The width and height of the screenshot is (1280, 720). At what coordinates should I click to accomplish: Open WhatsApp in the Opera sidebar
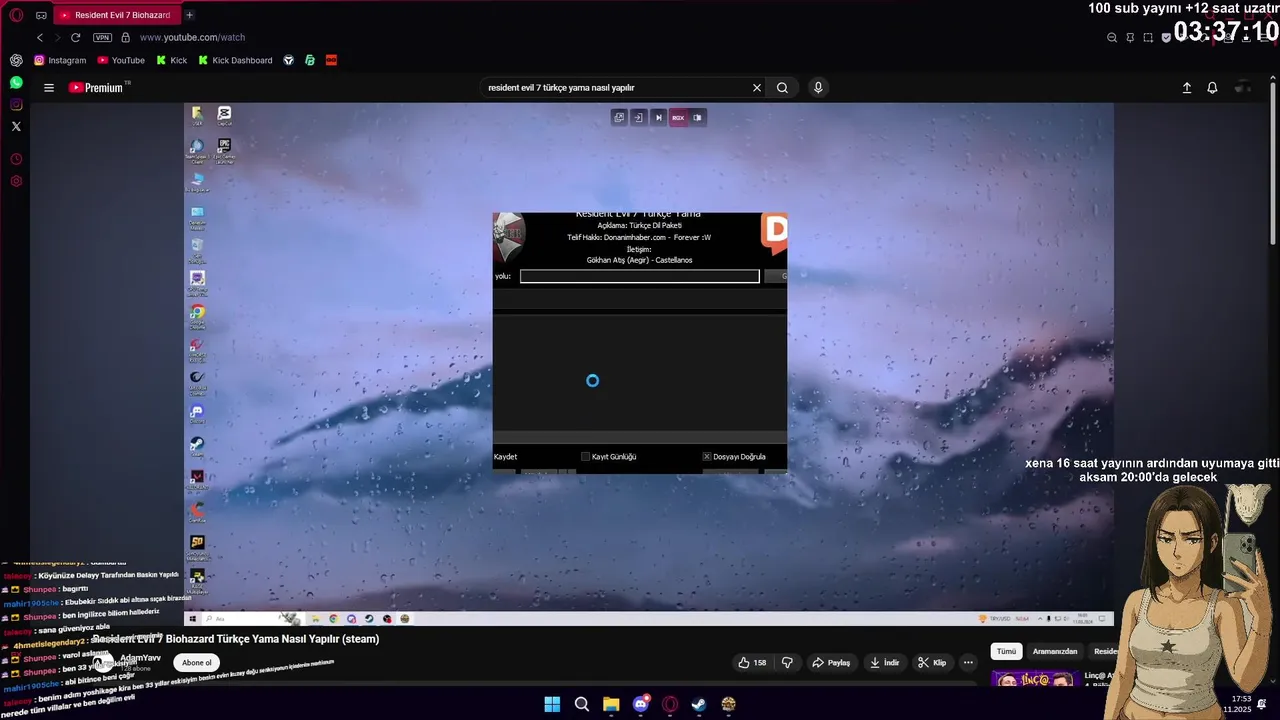coord(16,82)
